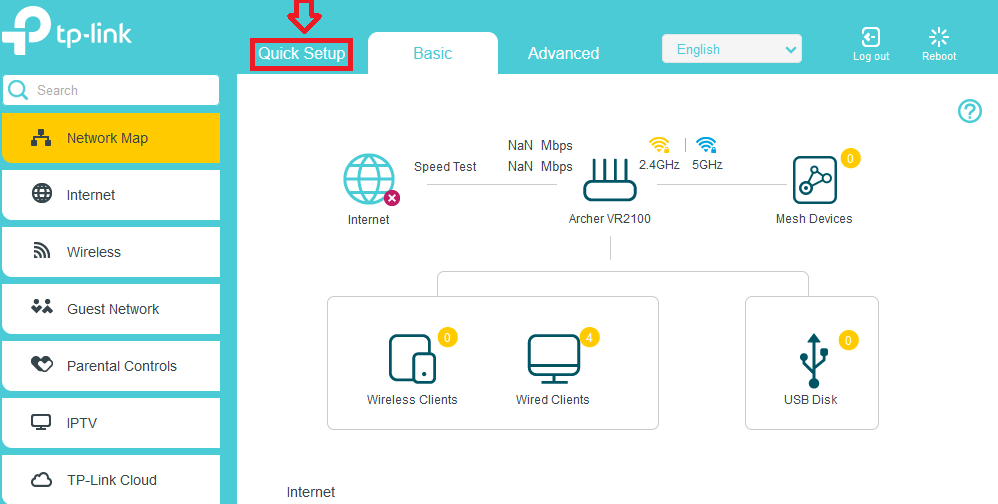Click the IPTV monitor icon
This screenshot has width=998, height=504.
tap(41, 422)
